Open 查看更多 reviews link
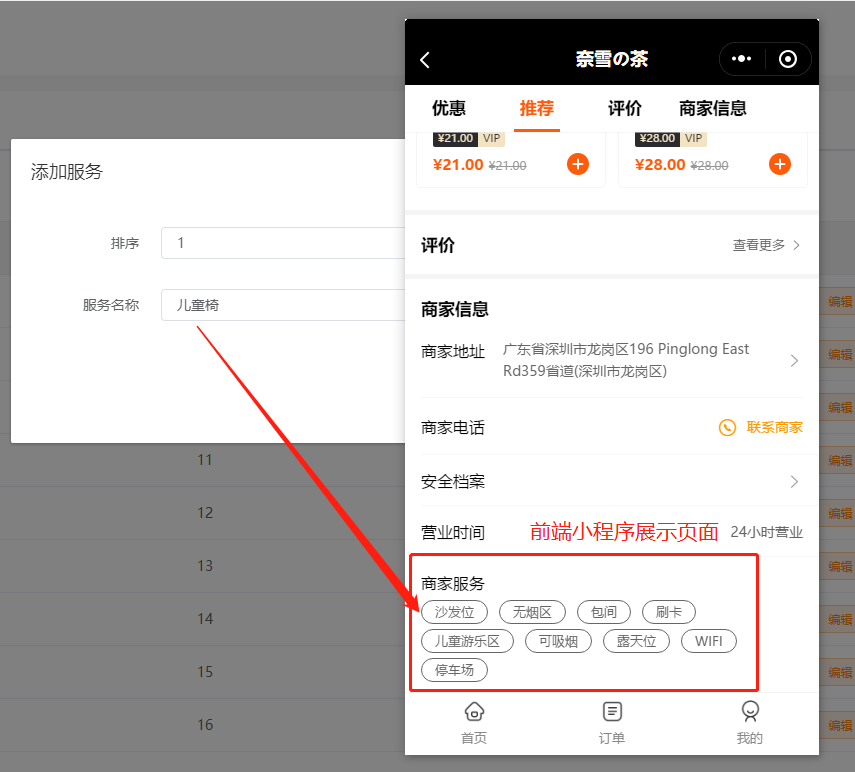The image size is (855, 772). (x=758, y=245)
